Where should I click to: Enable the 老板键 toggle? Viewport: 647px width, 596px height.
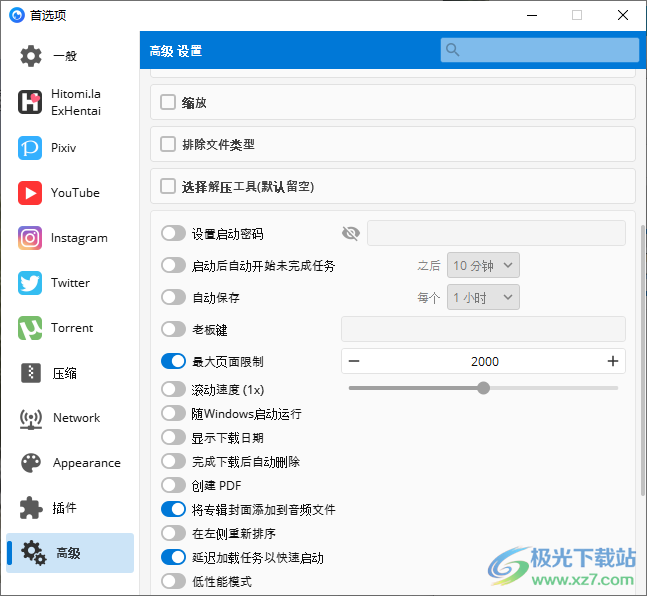[173, 329]
